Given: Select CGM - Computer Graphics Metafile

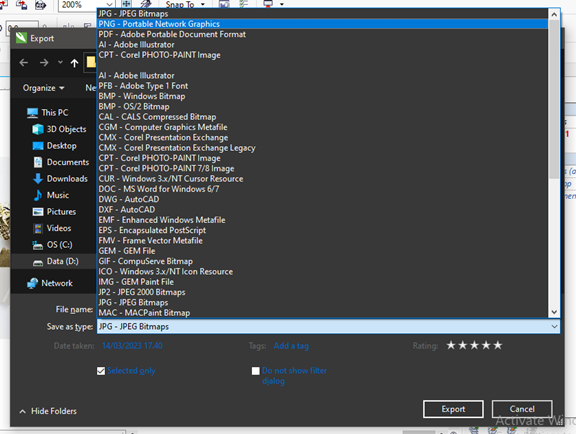Looking at the screenshot, I should click(323, 127).
